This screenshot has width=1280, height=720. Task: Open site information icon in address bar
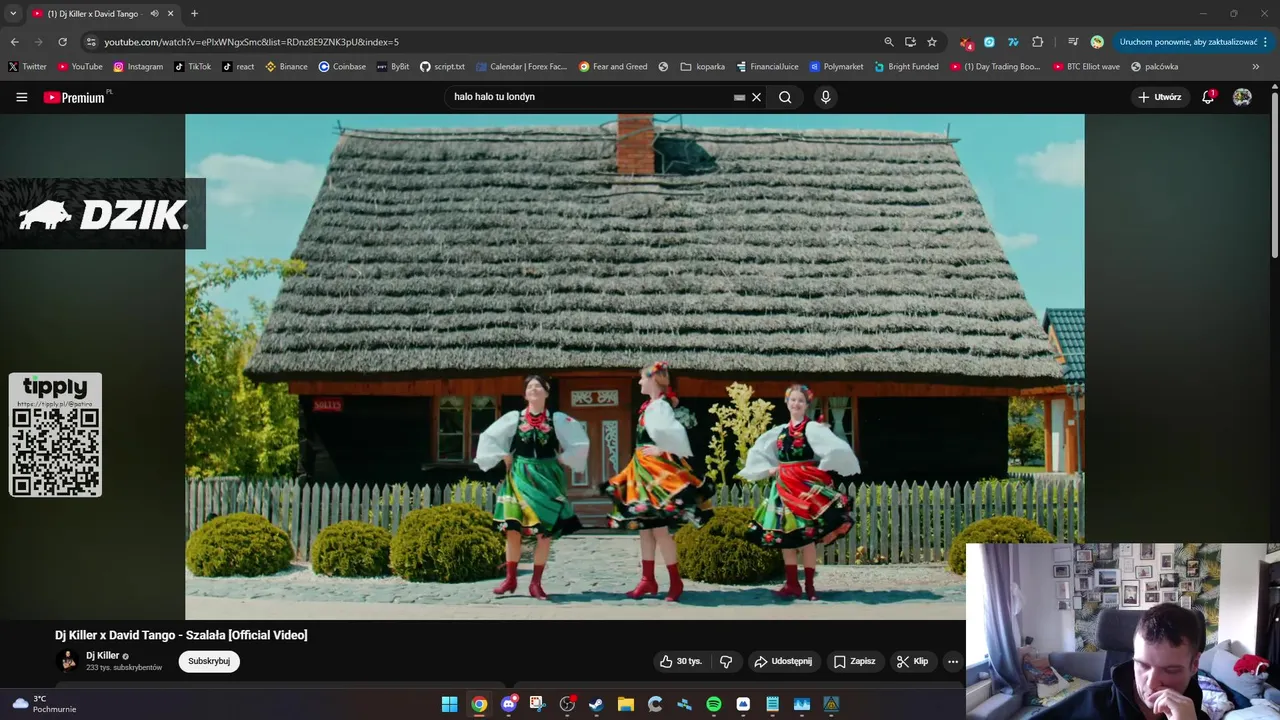click(91, 42)
